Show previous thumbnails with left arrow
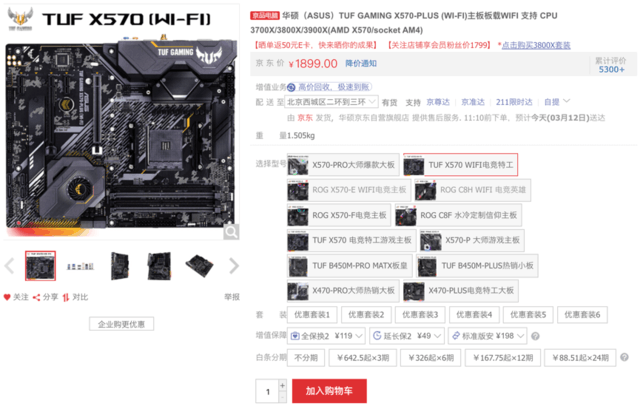 point(10,266)
